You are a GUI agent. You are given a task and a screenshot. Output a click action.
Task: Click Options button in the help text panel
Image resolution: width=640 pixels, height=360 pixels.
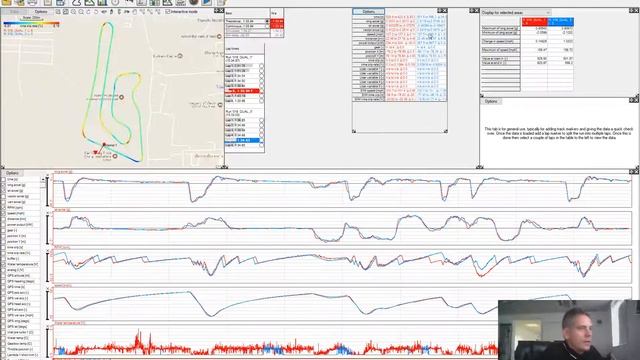491,101
